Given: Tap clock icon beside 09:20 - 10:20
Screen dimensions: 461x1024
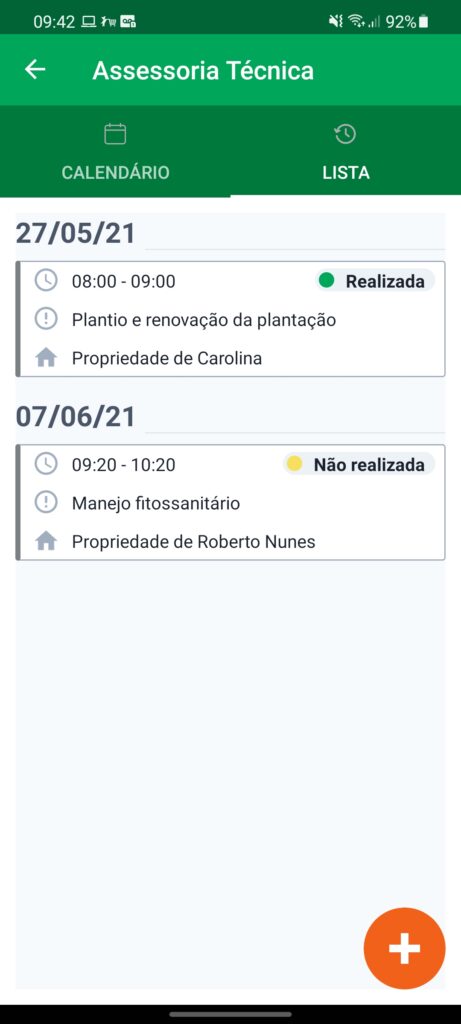Looking at the screenshot, I should click(46, 464).
